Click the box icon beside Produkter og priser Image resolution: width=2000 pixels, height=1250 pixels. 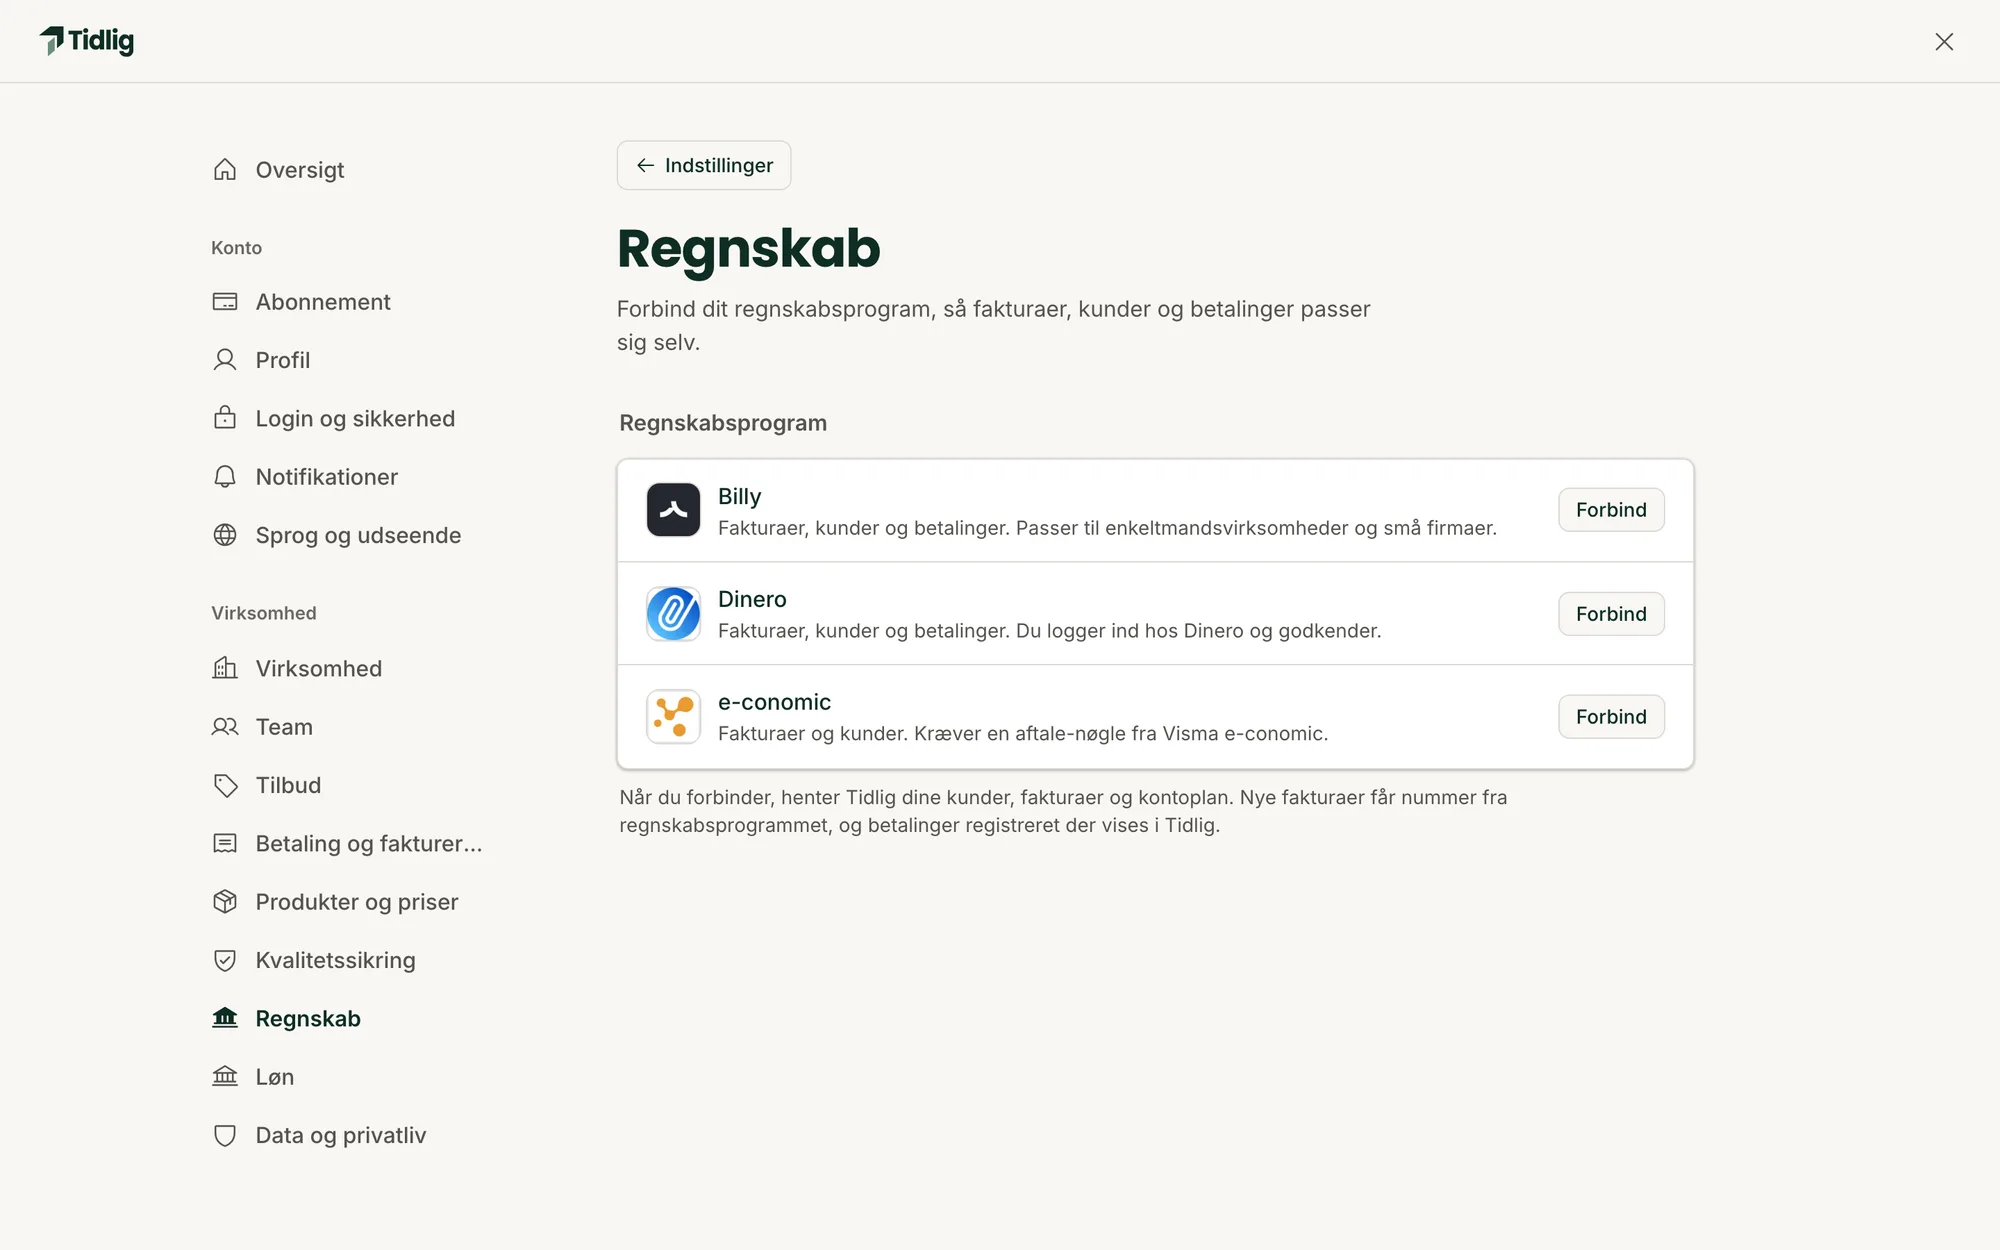tap(225, 901)
